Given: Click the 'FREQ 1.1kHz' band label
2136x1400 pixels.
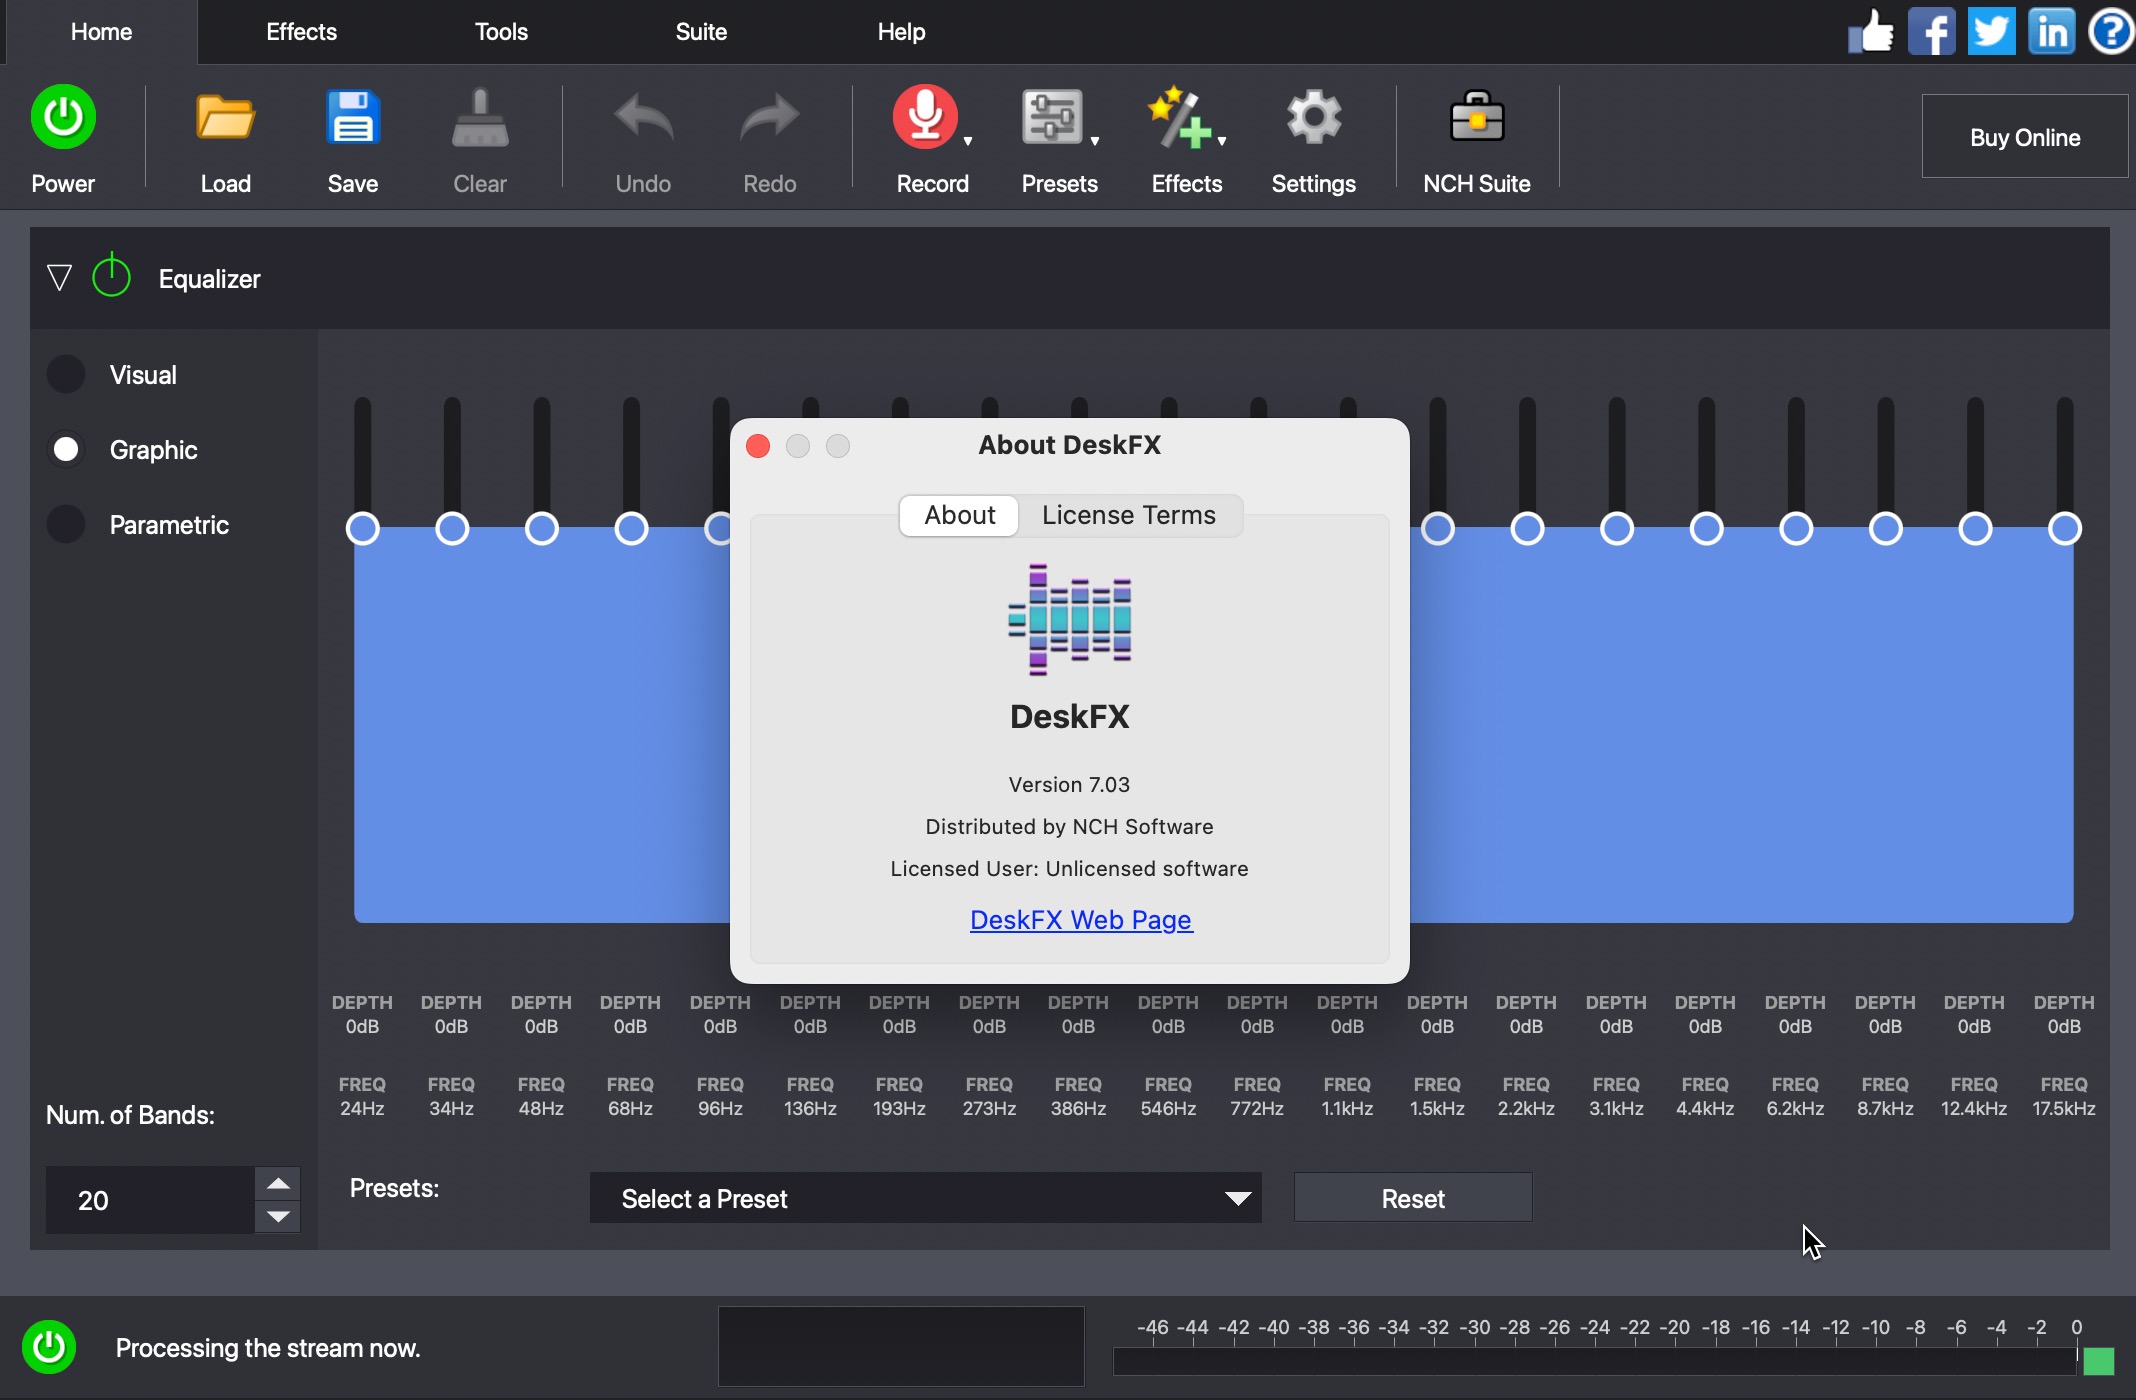Looking at the screenshot, I should click(1347, 1096).
